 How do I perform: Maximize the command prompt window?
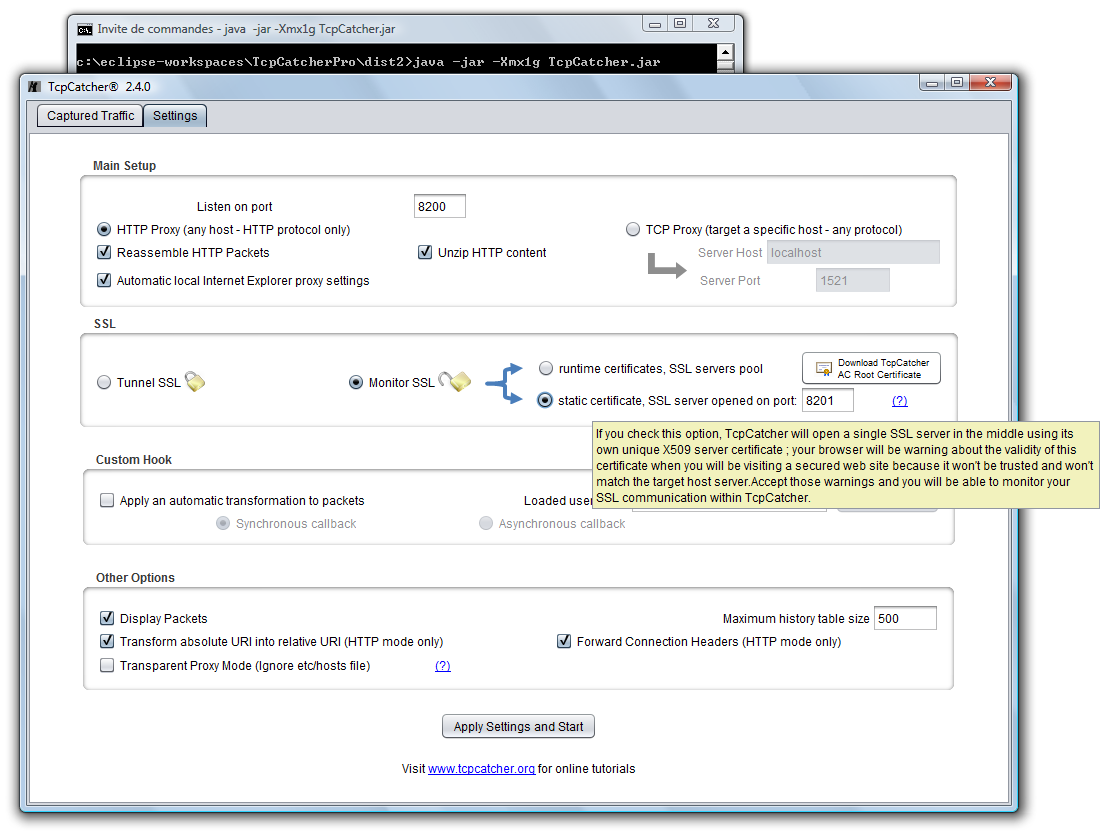[680, 24]
